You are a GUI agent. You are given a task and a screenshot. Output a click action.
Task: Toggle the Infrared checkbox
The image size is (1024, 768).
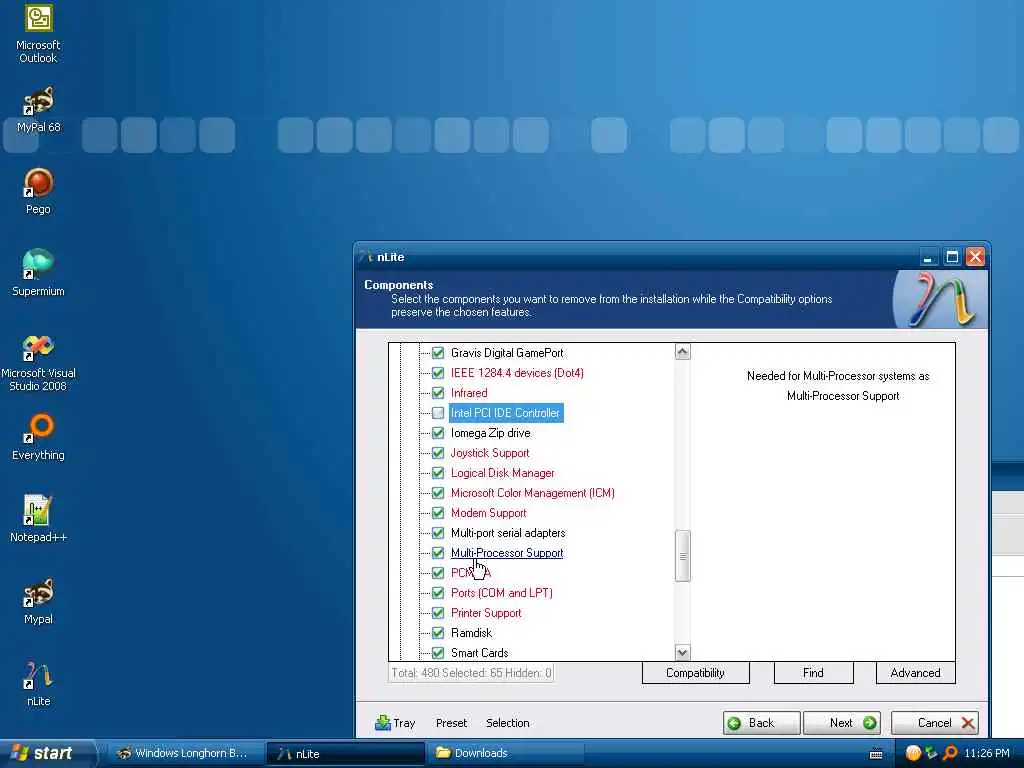coord(438,393)
